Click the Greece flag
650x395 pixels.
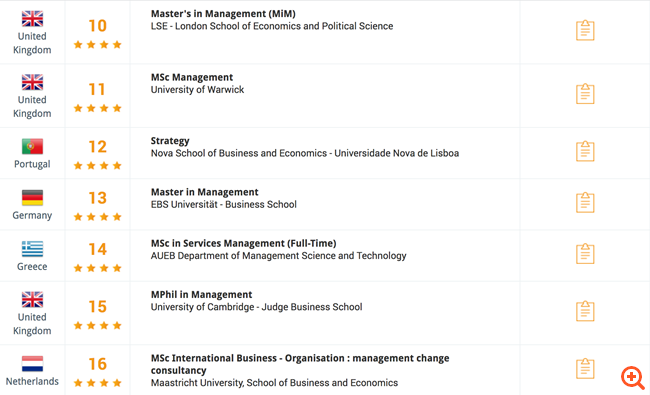coord(32,249)
